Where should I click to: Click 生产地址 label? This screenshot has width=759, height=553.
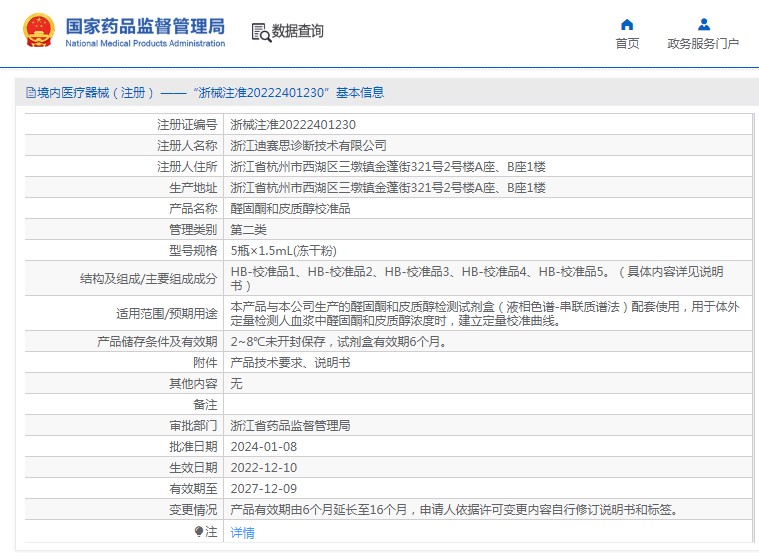pos(193,188)
